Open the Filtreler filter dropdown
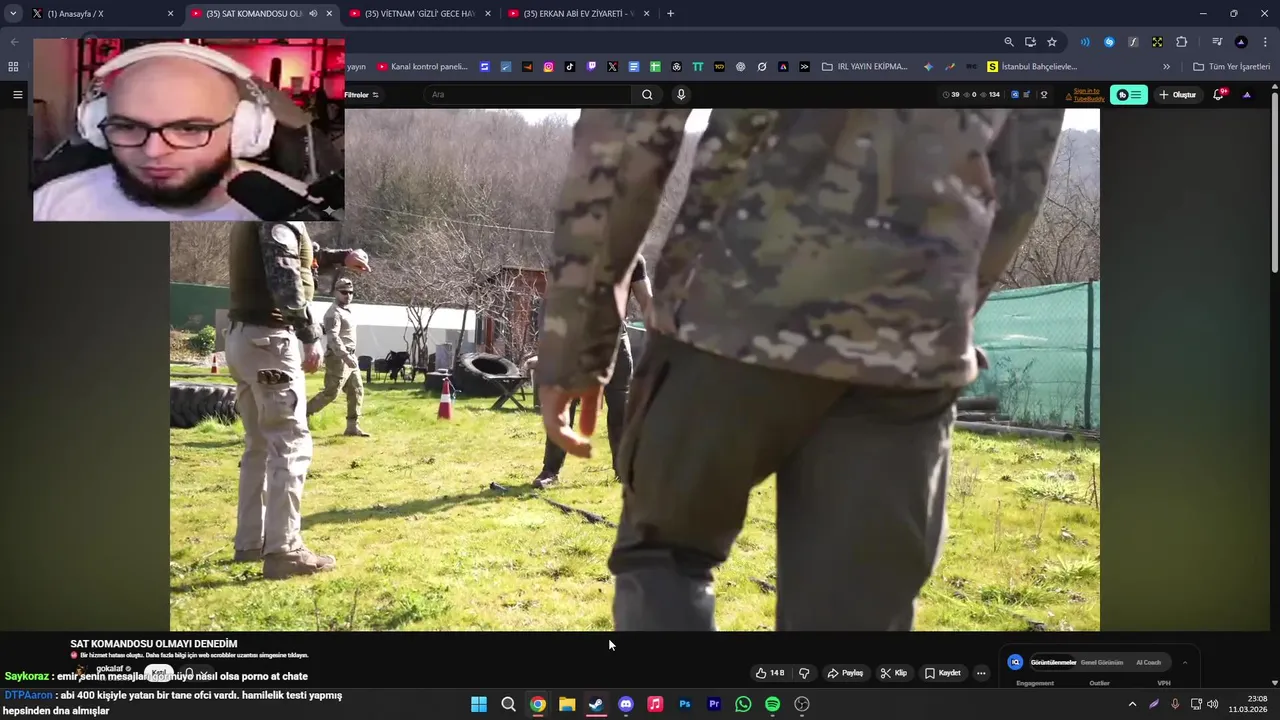The image size is (1280, 720). (361, 94)
